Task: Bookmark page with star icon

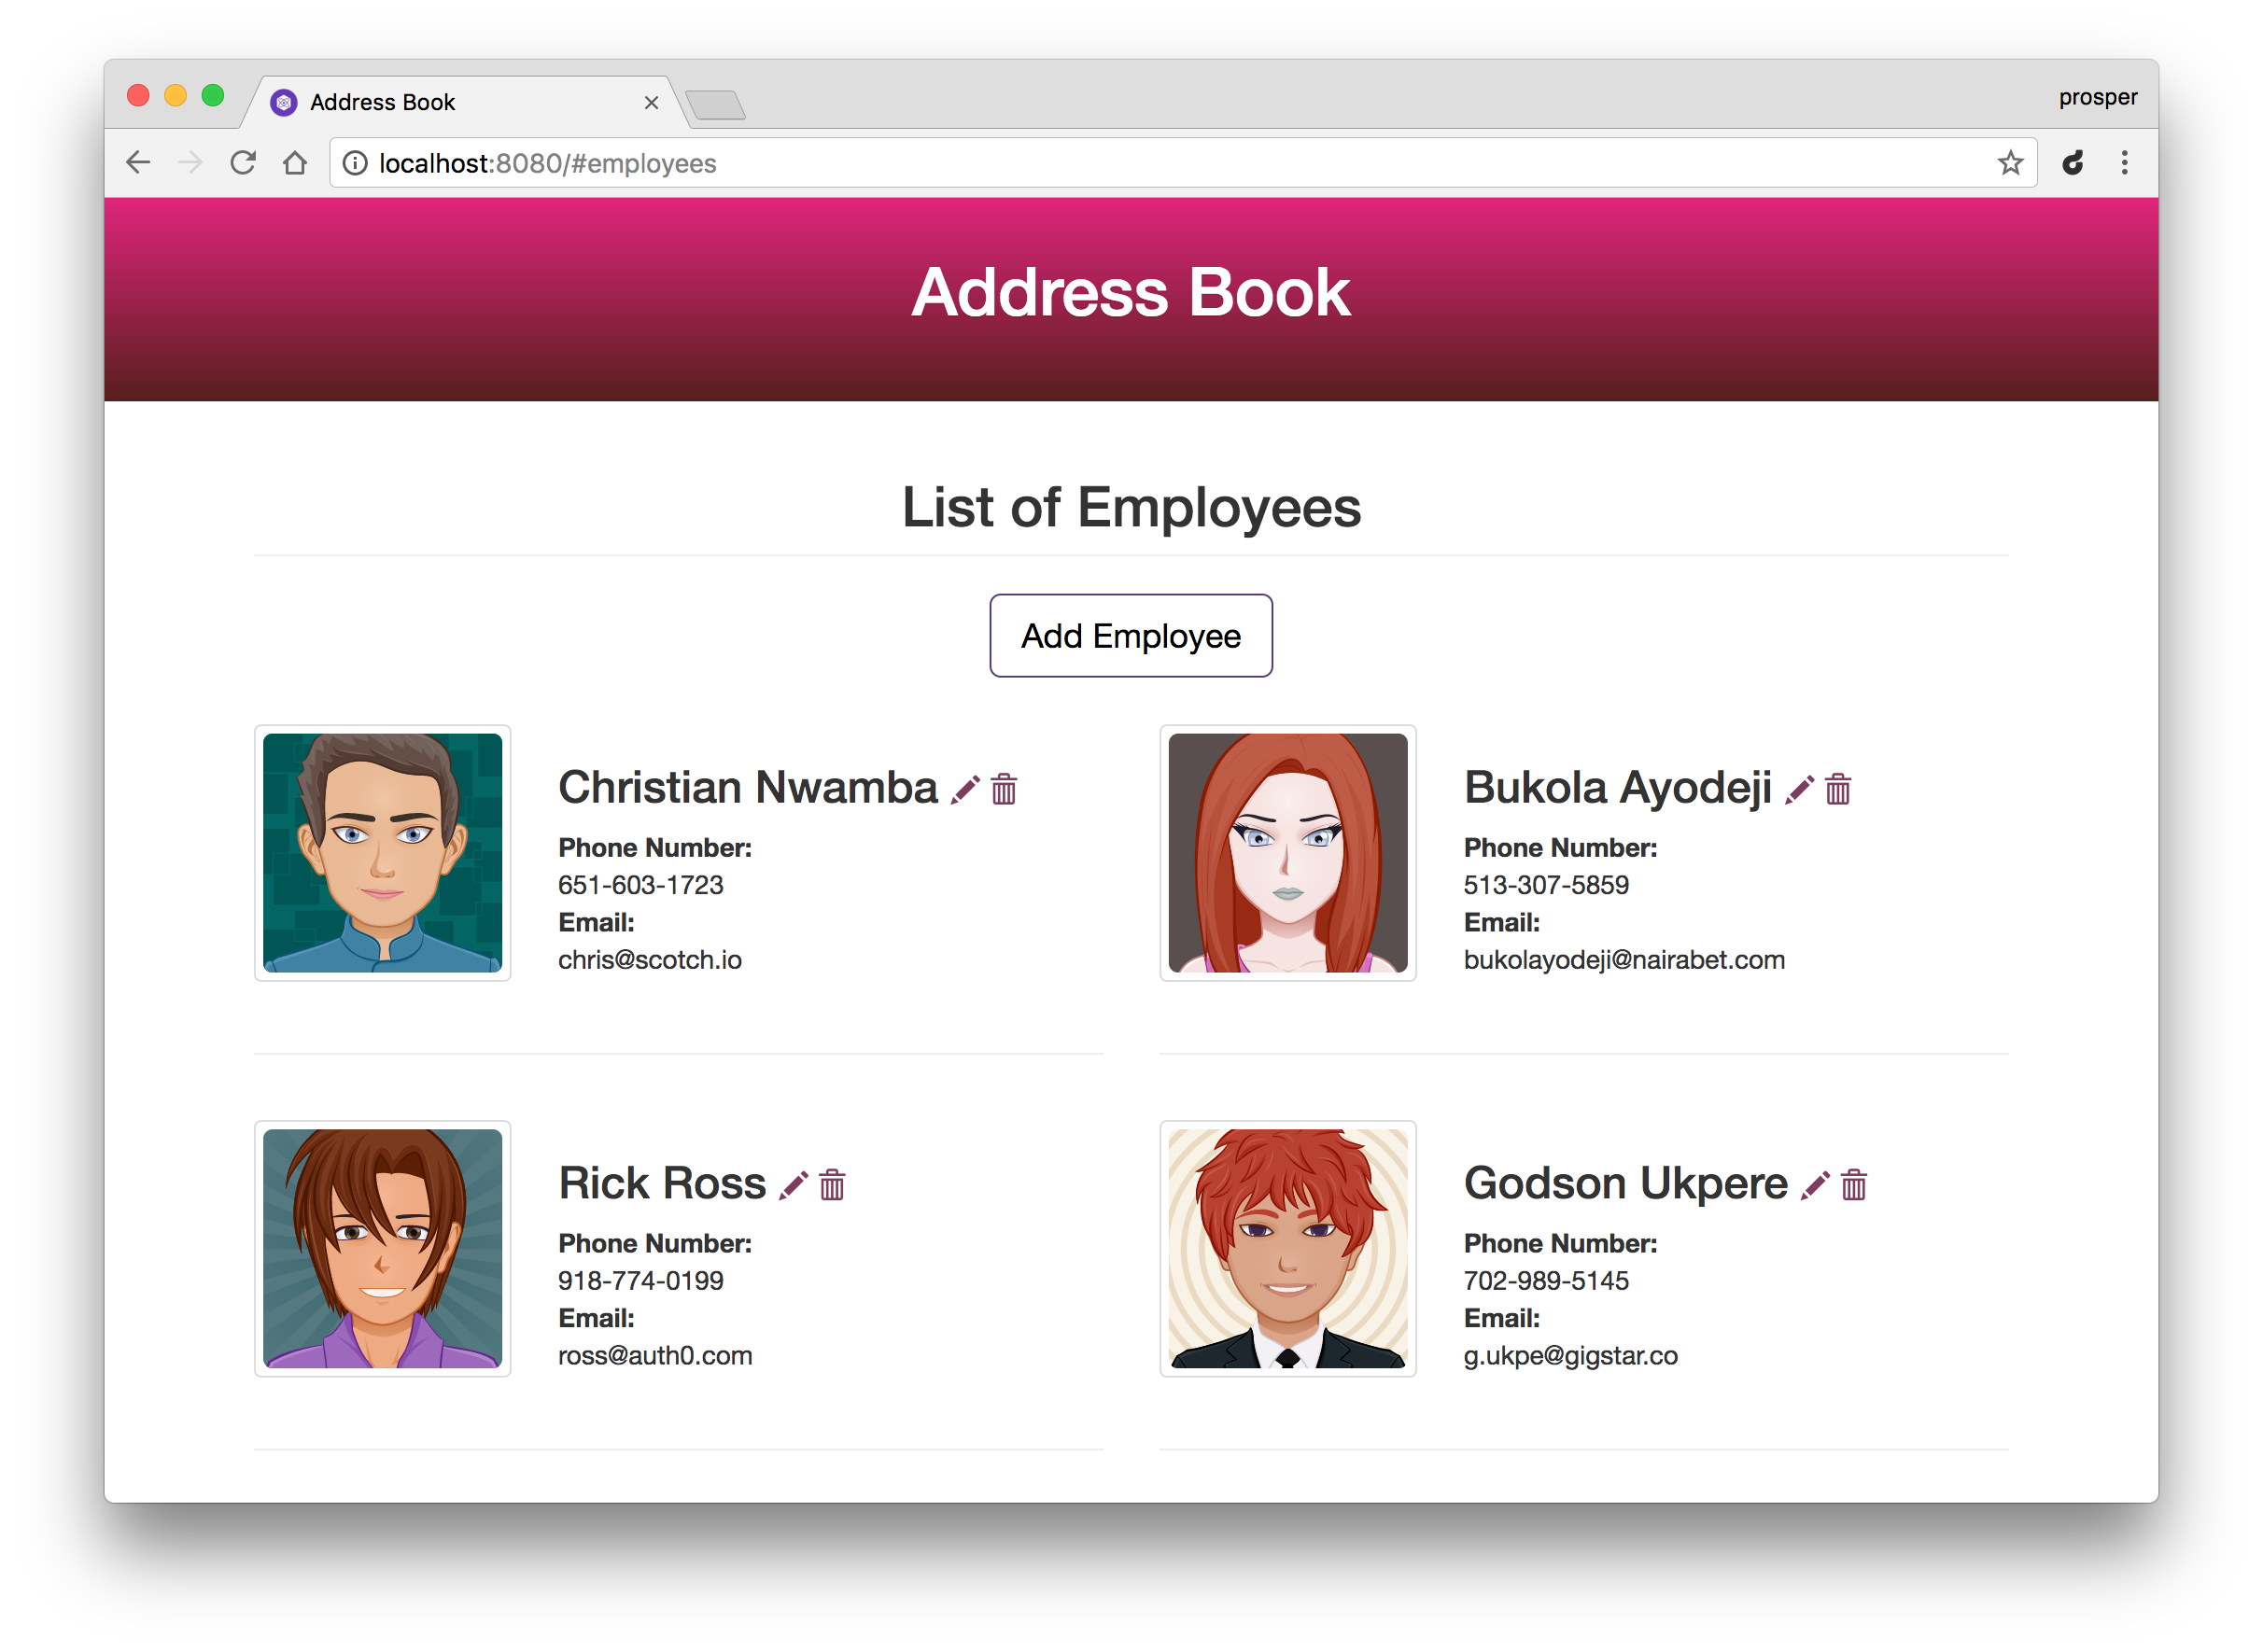Action: [2010, 163]
